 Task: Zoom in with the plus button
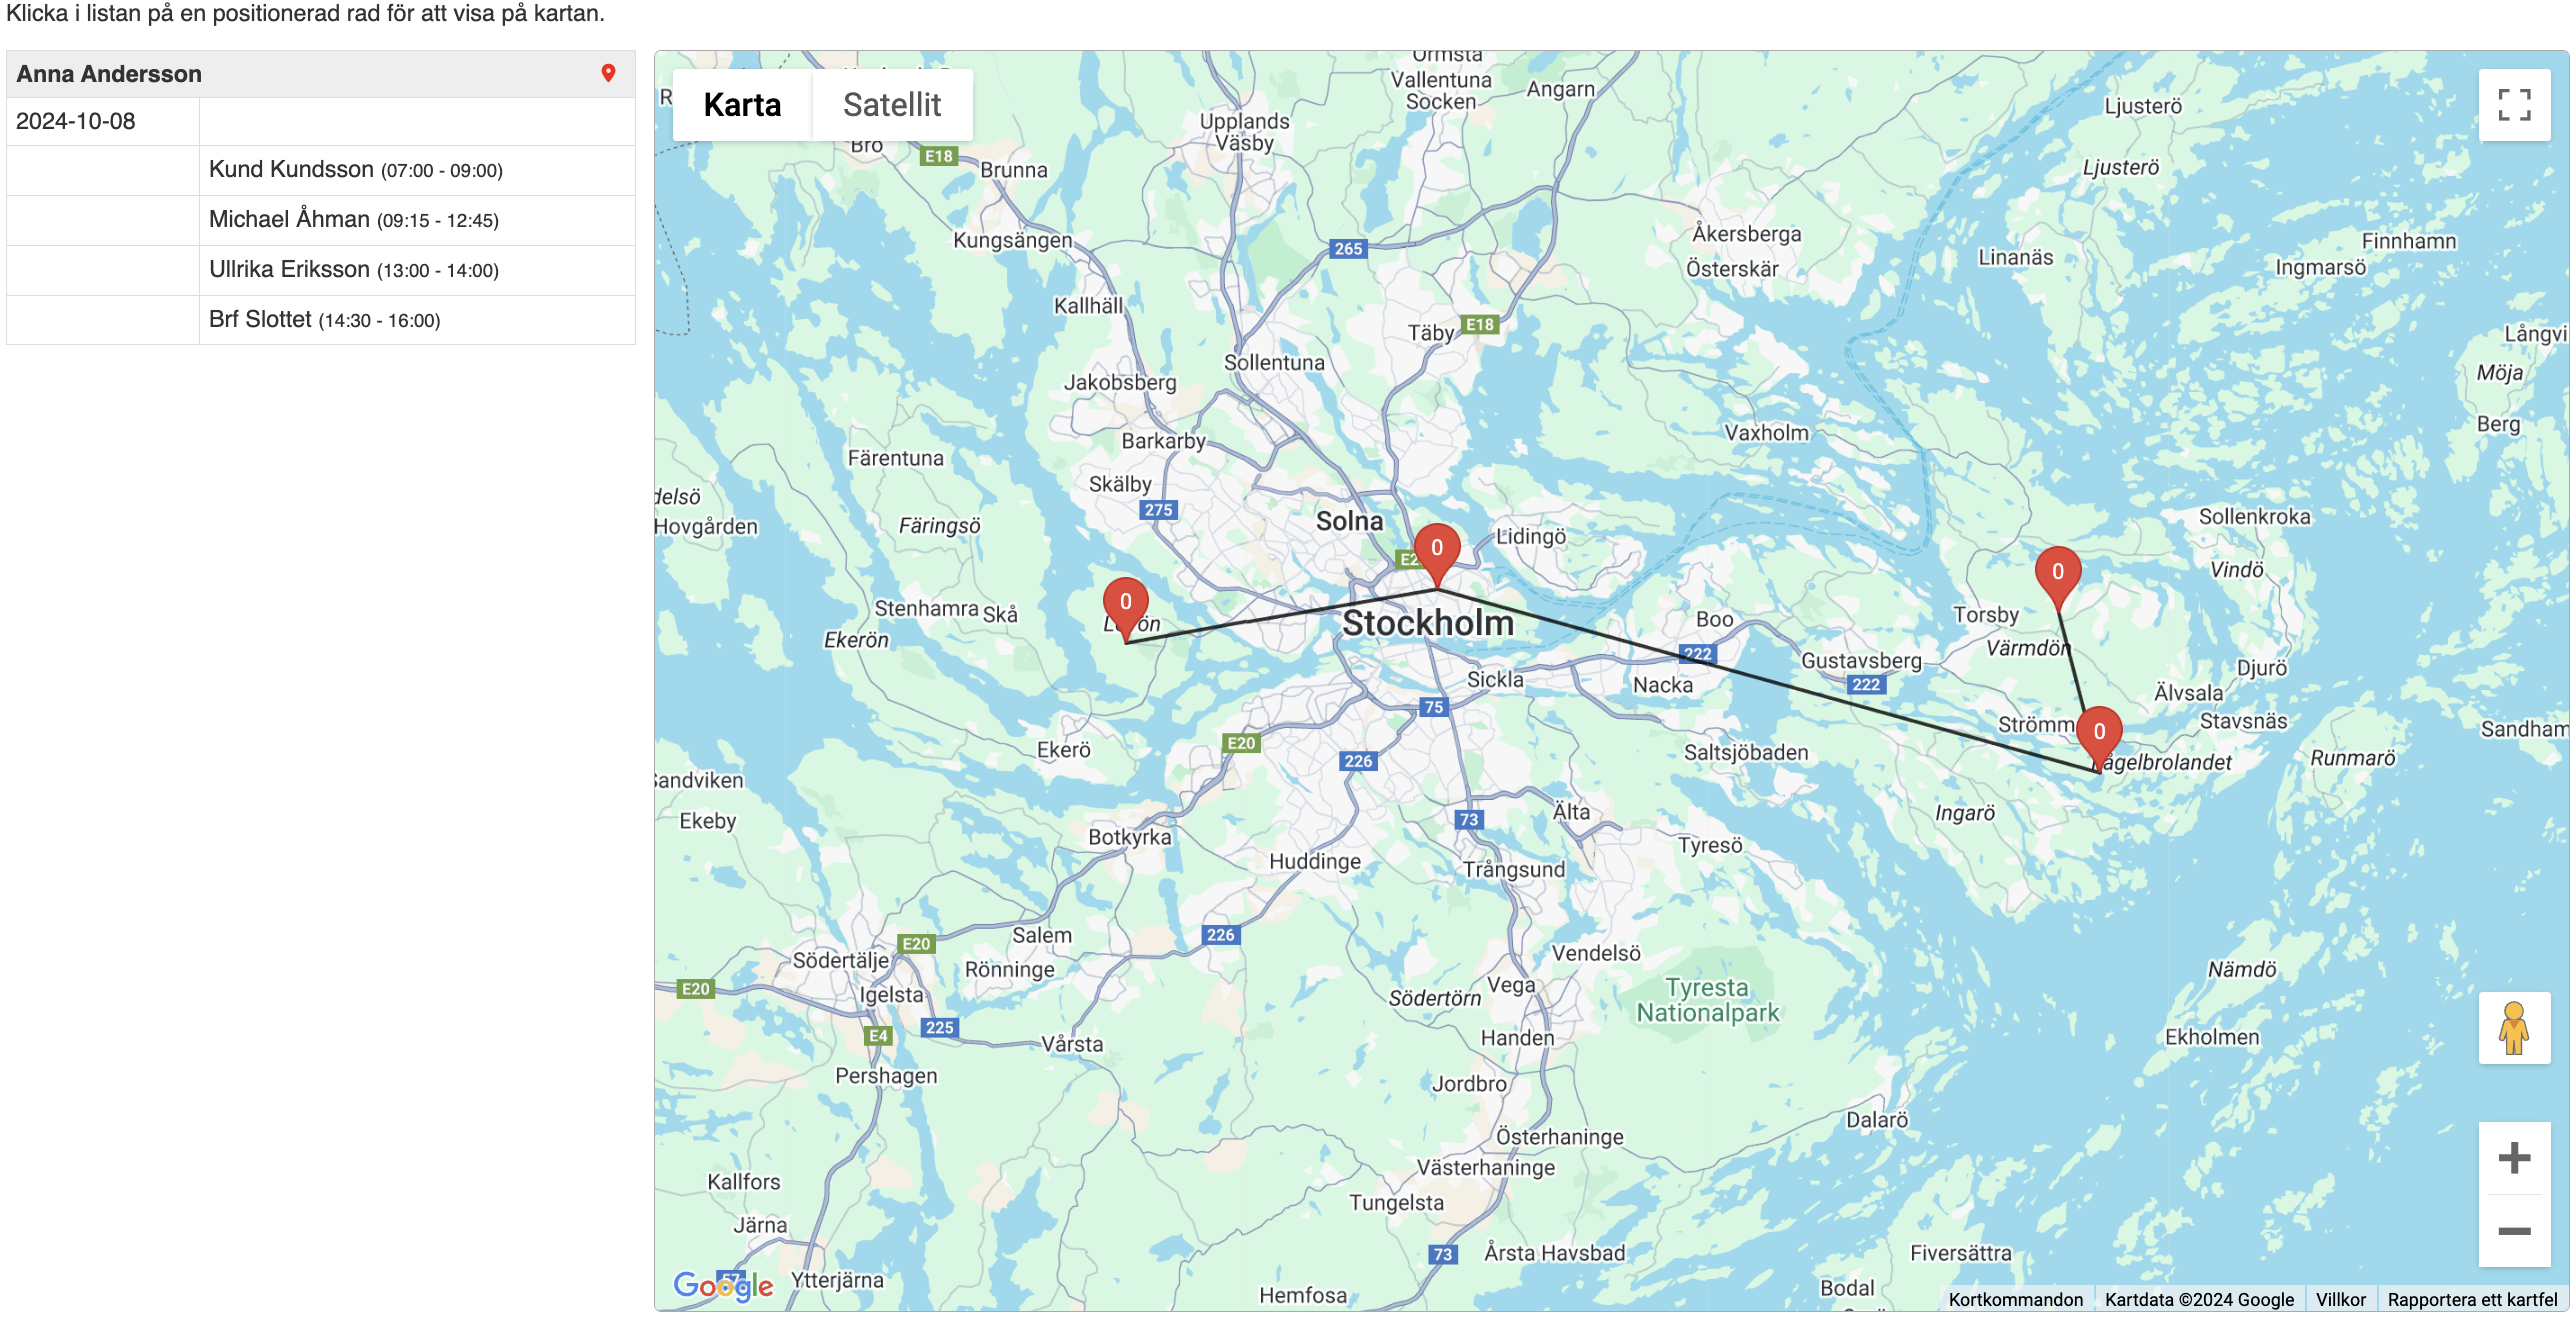click(x=2514, y=1158)
